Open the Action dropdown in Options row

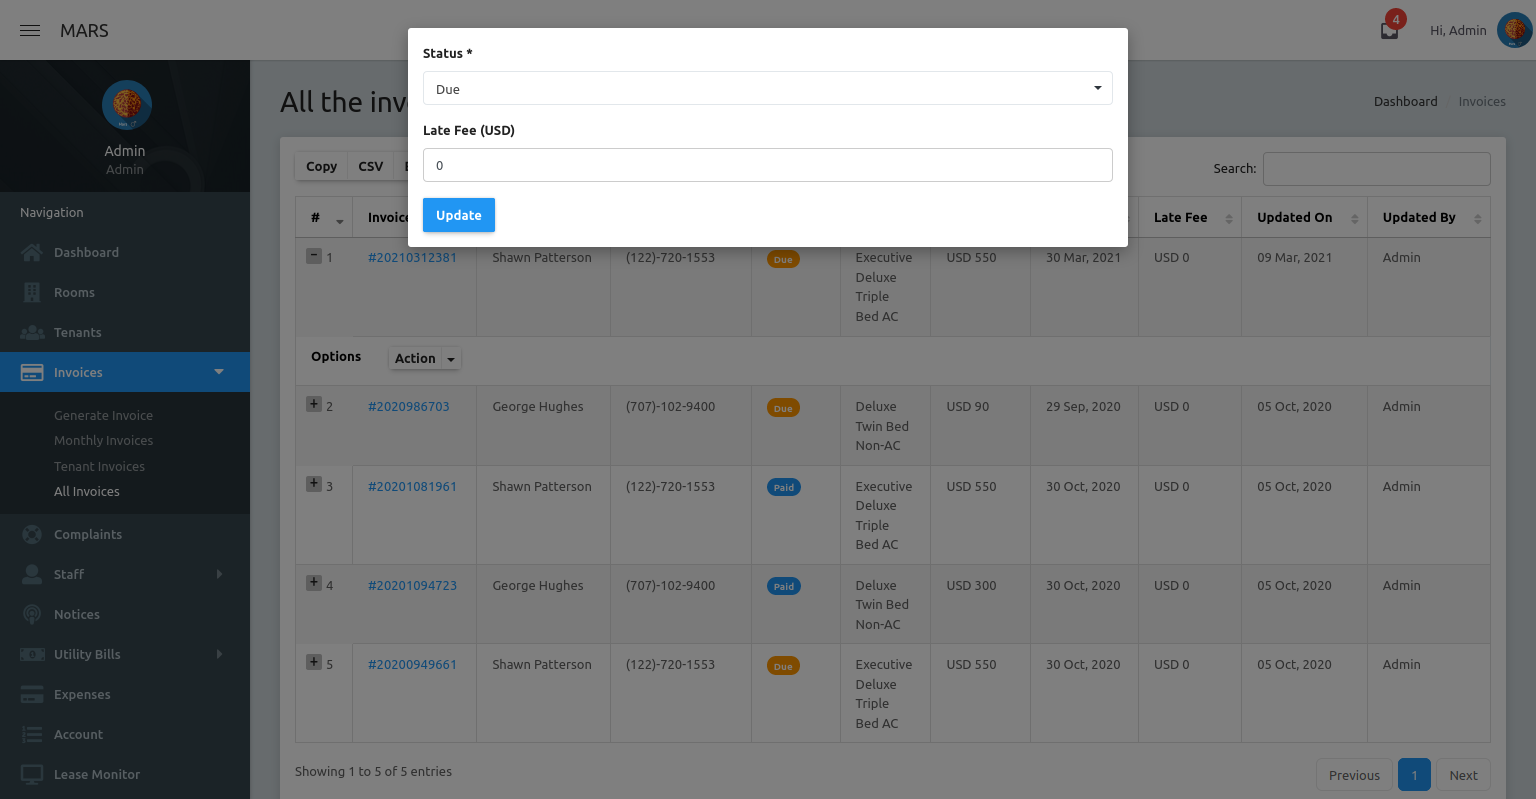pos(424,358)
